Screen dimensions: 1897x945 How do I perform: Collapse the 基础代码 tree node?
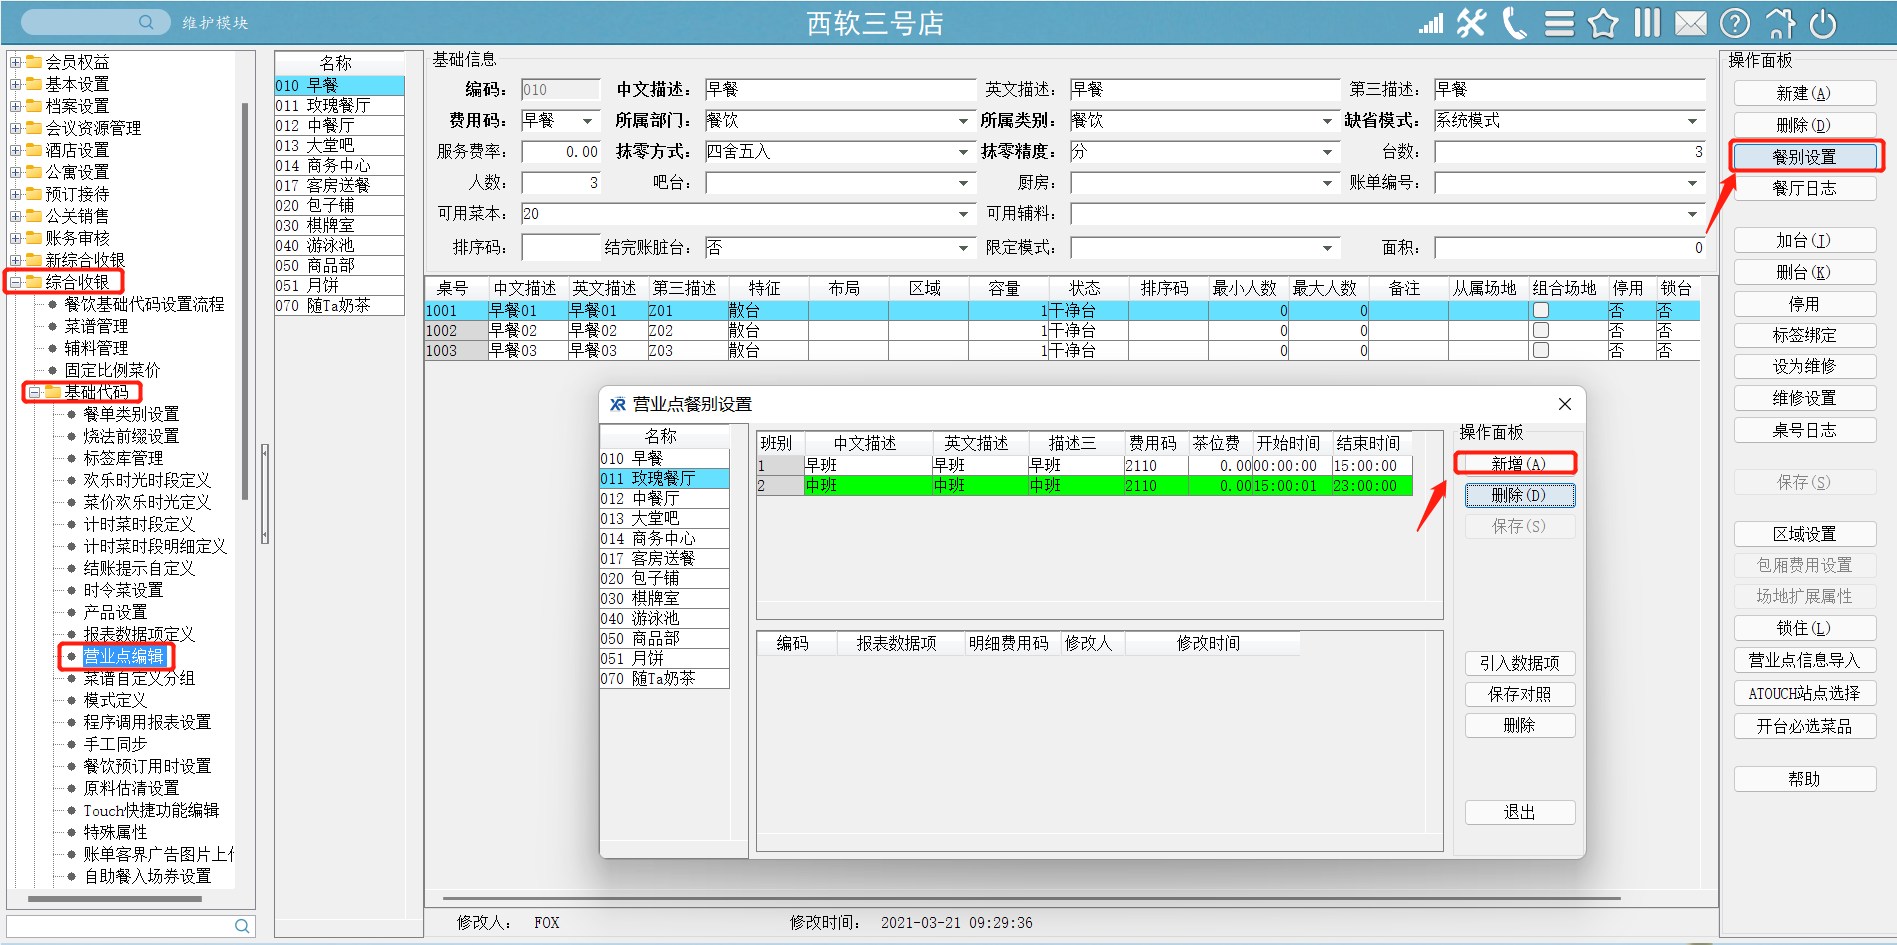pos(35,392)
